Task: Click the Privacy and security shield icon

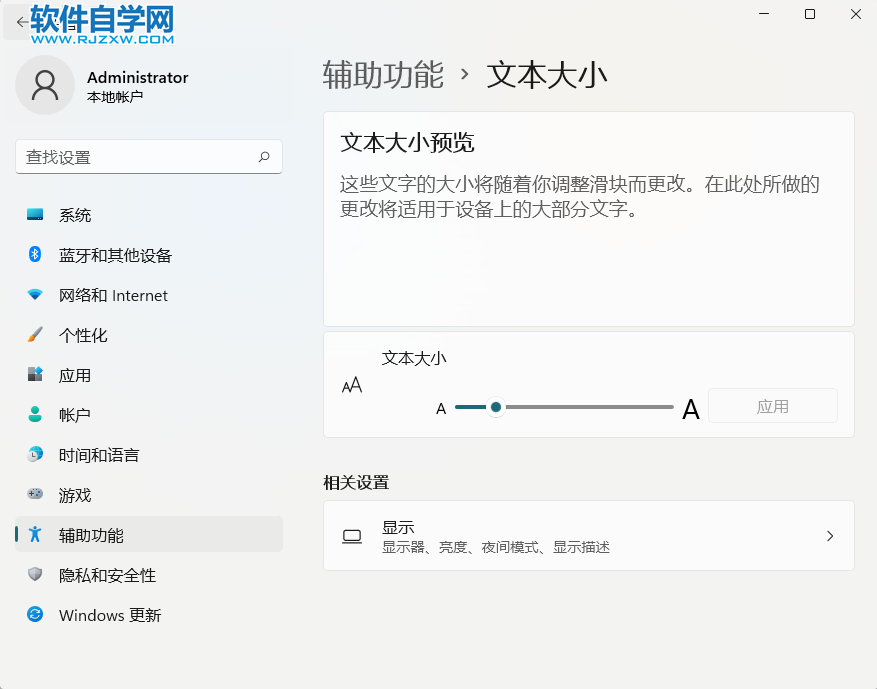Action: (x=35, y=575)
